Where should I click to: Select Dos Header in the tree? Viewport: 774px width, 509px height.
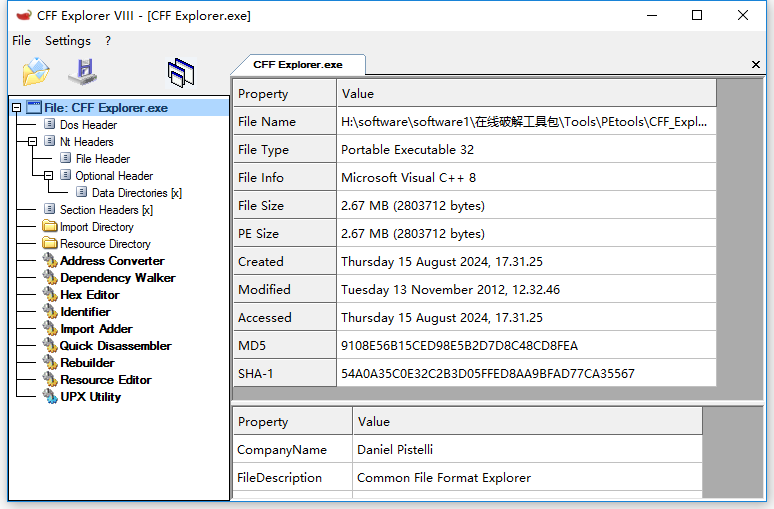click(88, 124)
